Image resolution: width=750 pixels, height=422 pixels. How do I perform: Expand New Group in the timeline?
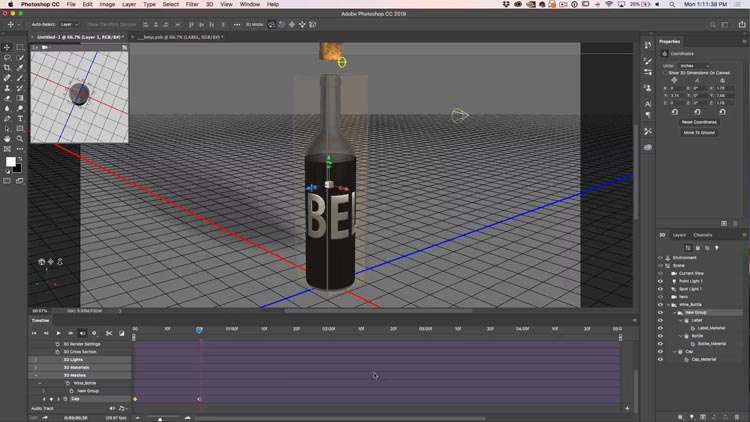point(44,391)
